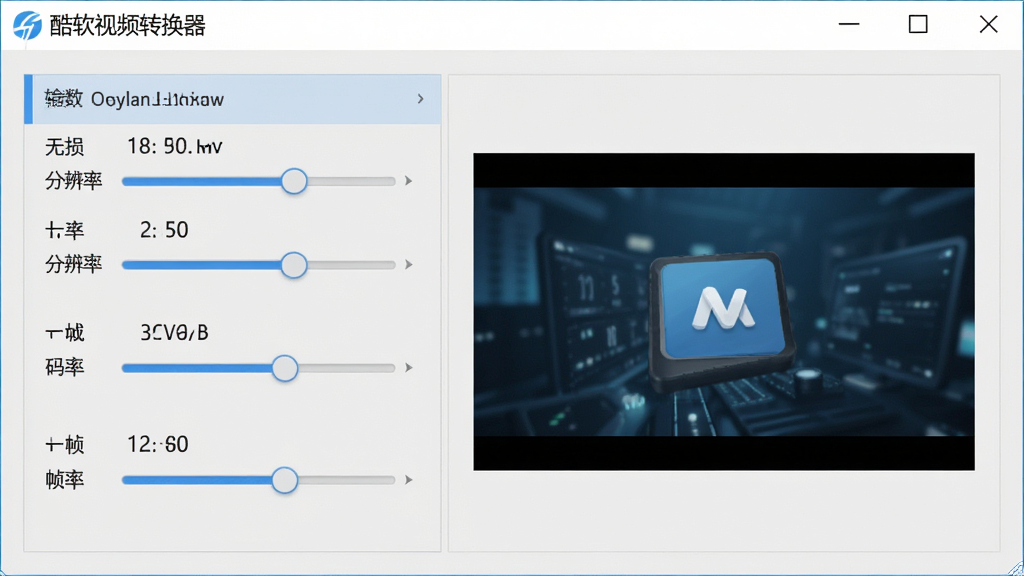Click the arrow right of the 无损 分辨率 slider

click(x=409, y=181)
